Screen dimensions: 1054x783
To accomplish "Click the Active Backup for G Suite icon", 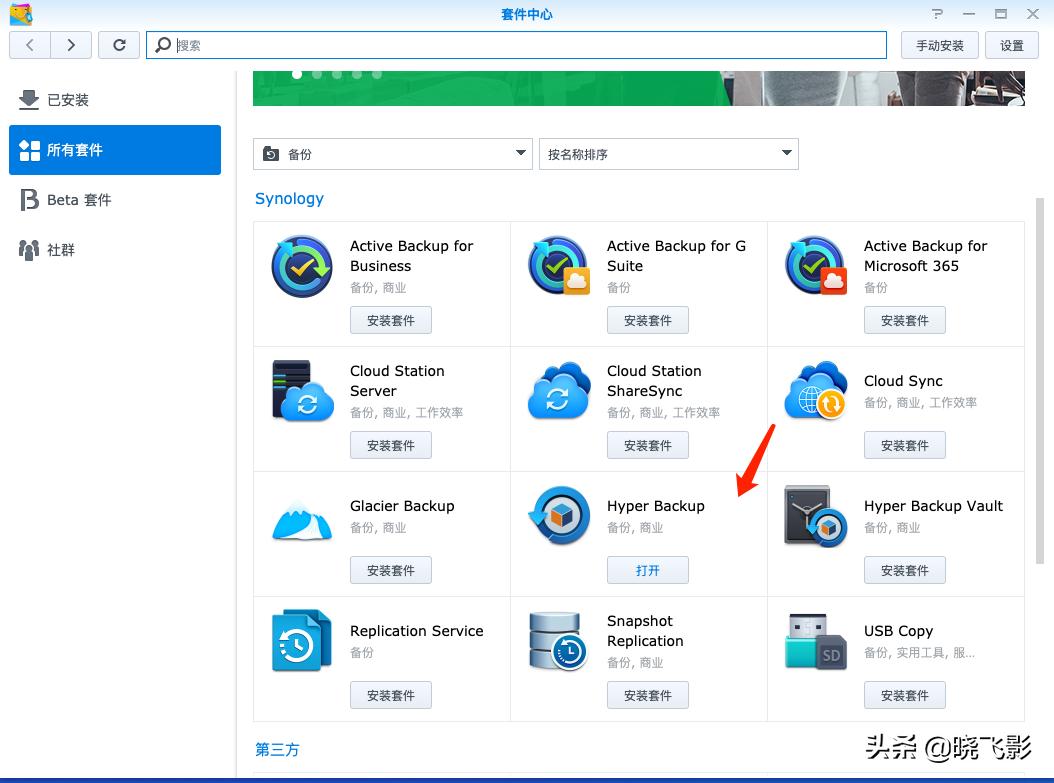I will click(x=559, y=265).
